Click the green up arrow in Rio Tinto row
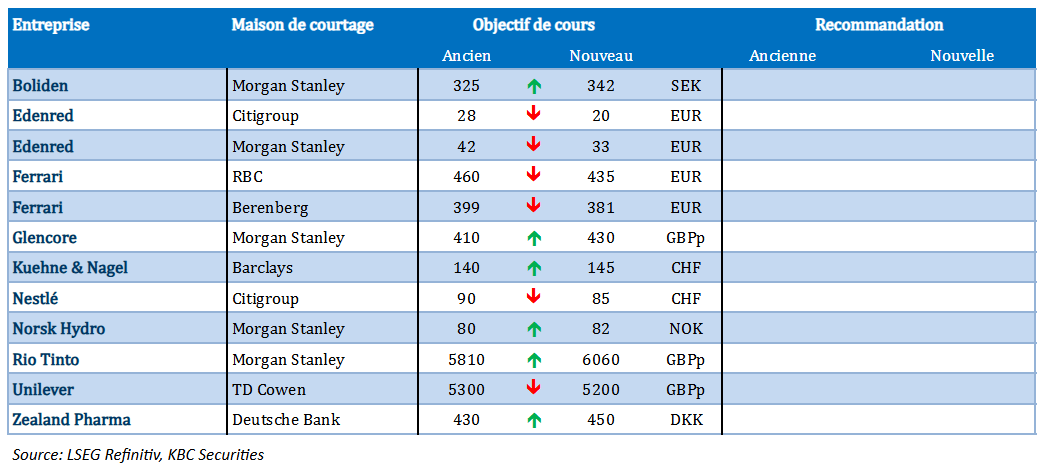1039x465 pixels. 534,360
